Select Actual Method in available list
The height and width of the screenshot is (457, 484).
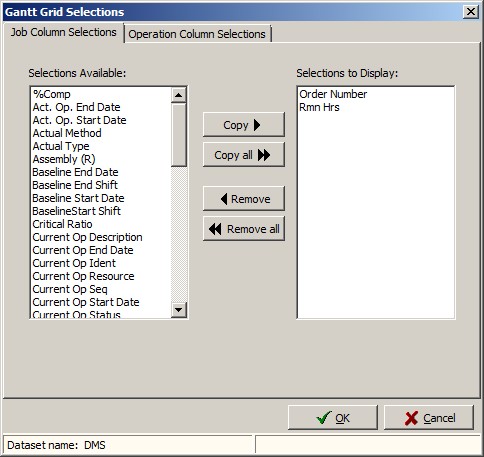tap(67, 133)
